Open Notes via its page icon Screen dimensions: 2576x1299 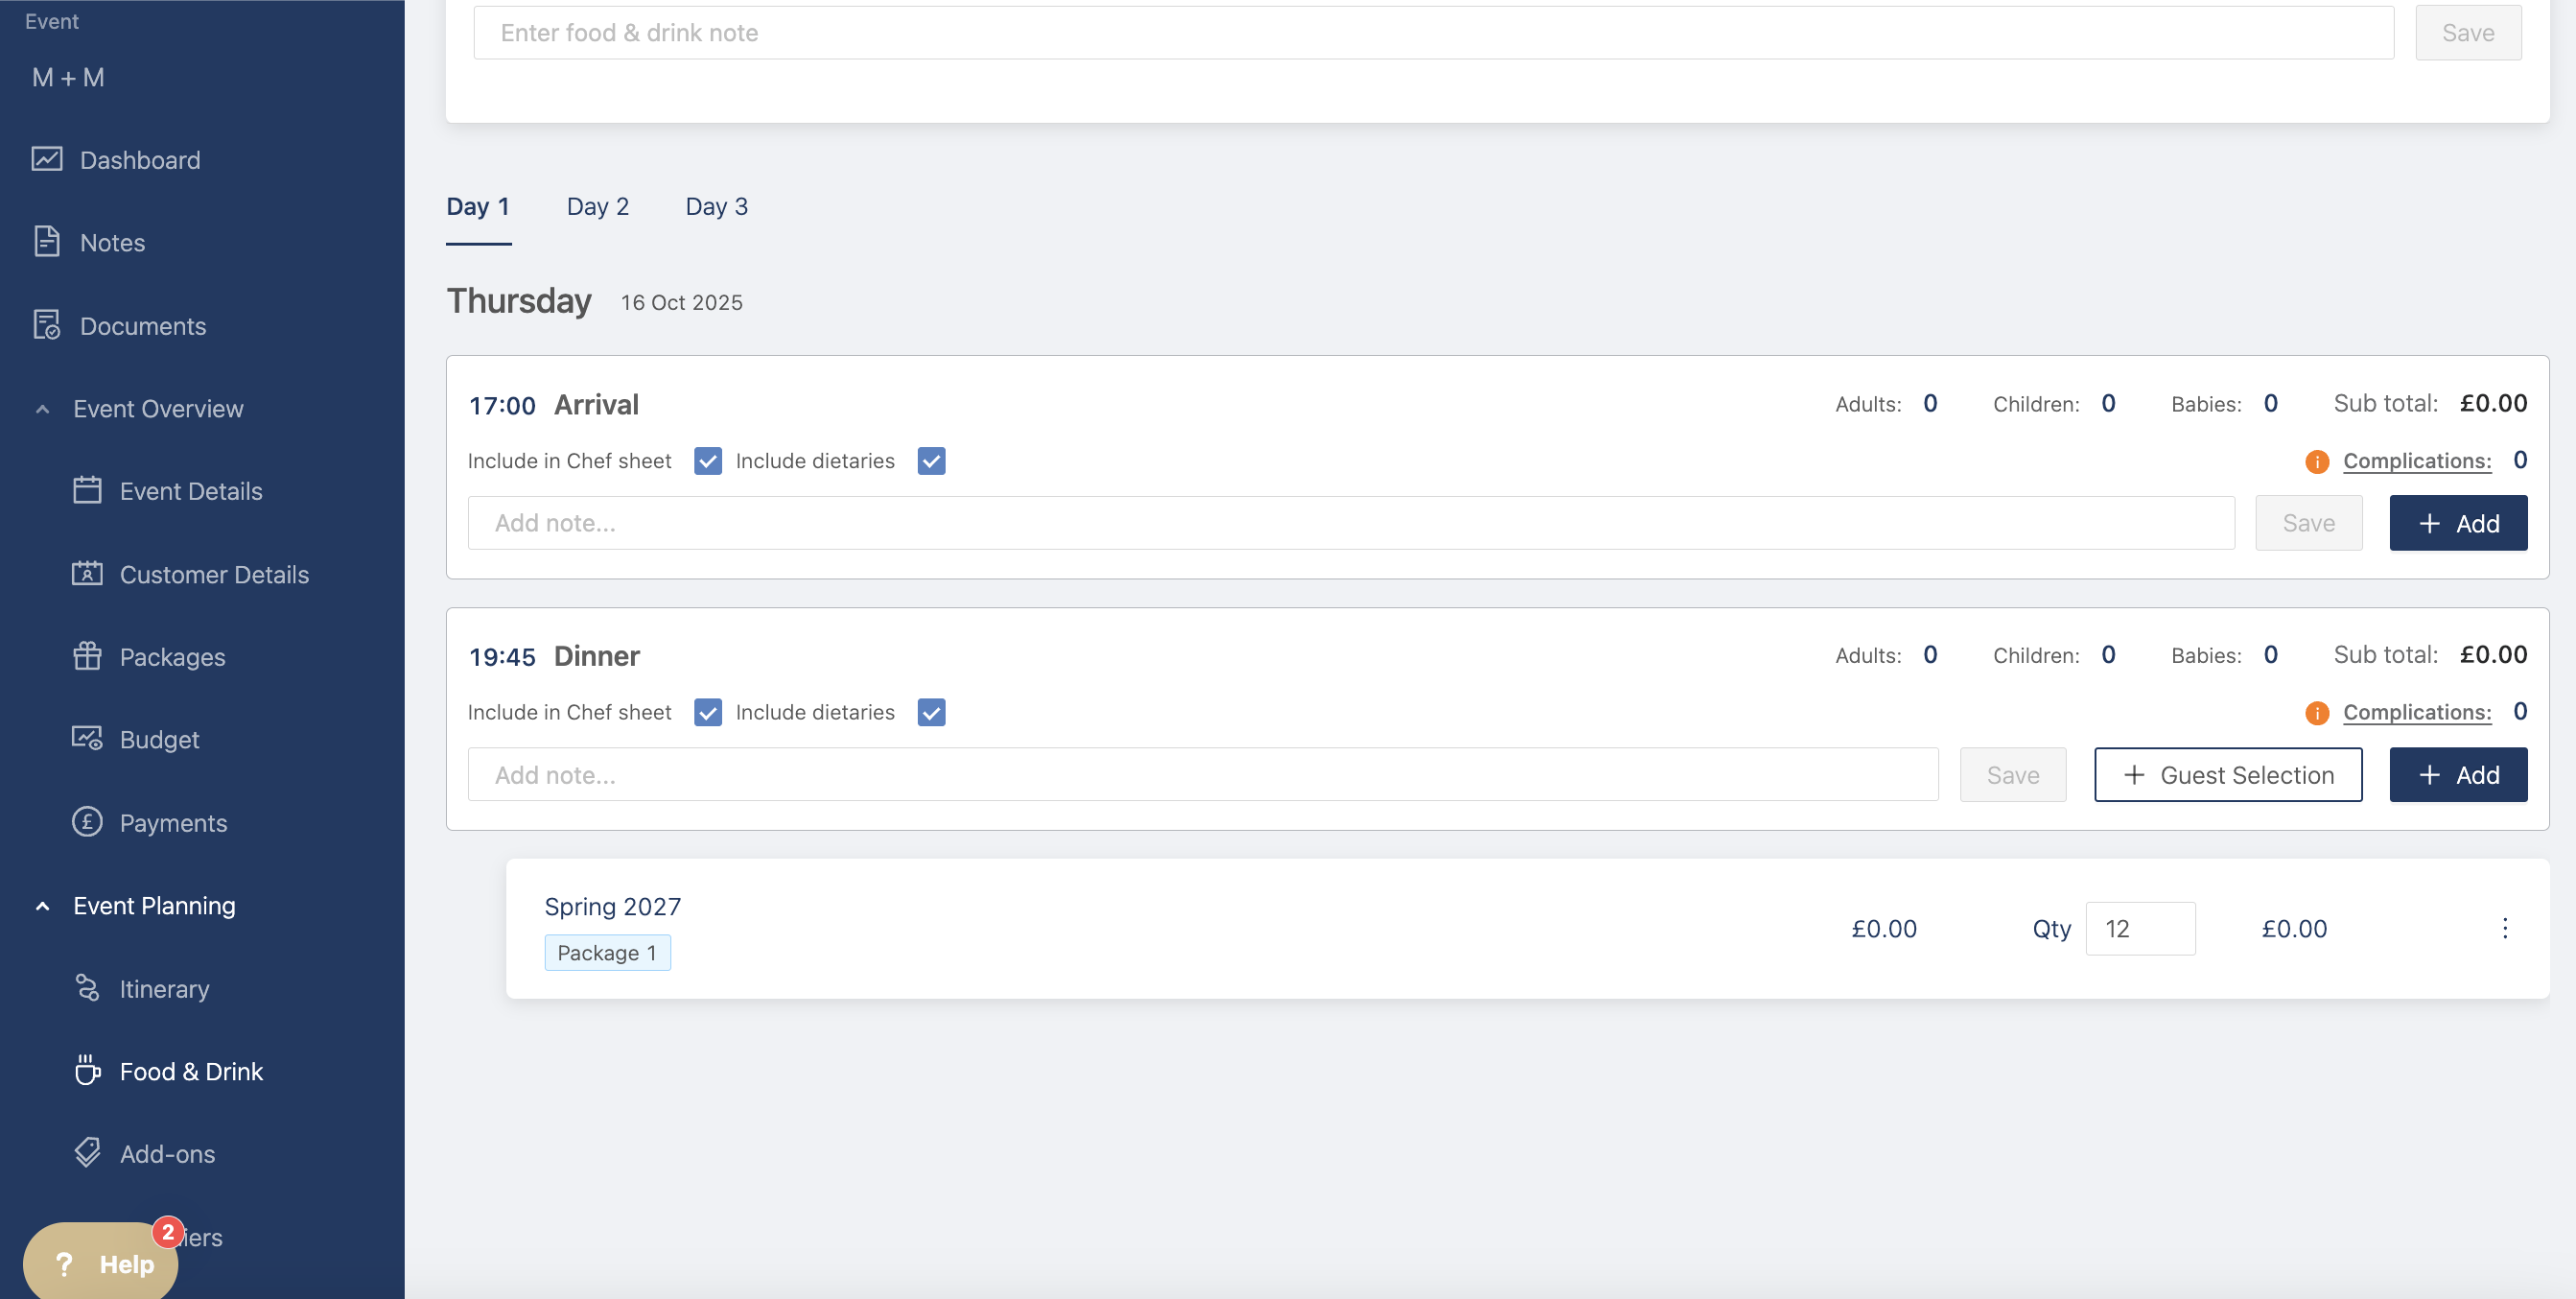pyautogui.click(x=47, y=242)
